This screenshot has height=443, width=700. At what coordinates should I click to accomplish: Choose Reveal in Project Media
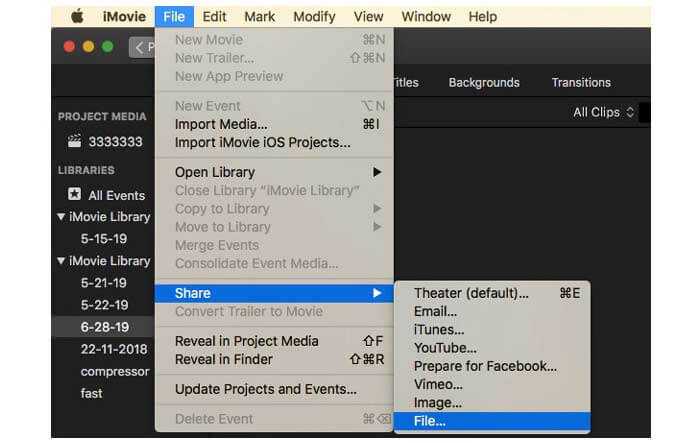(x=274, y=341)
